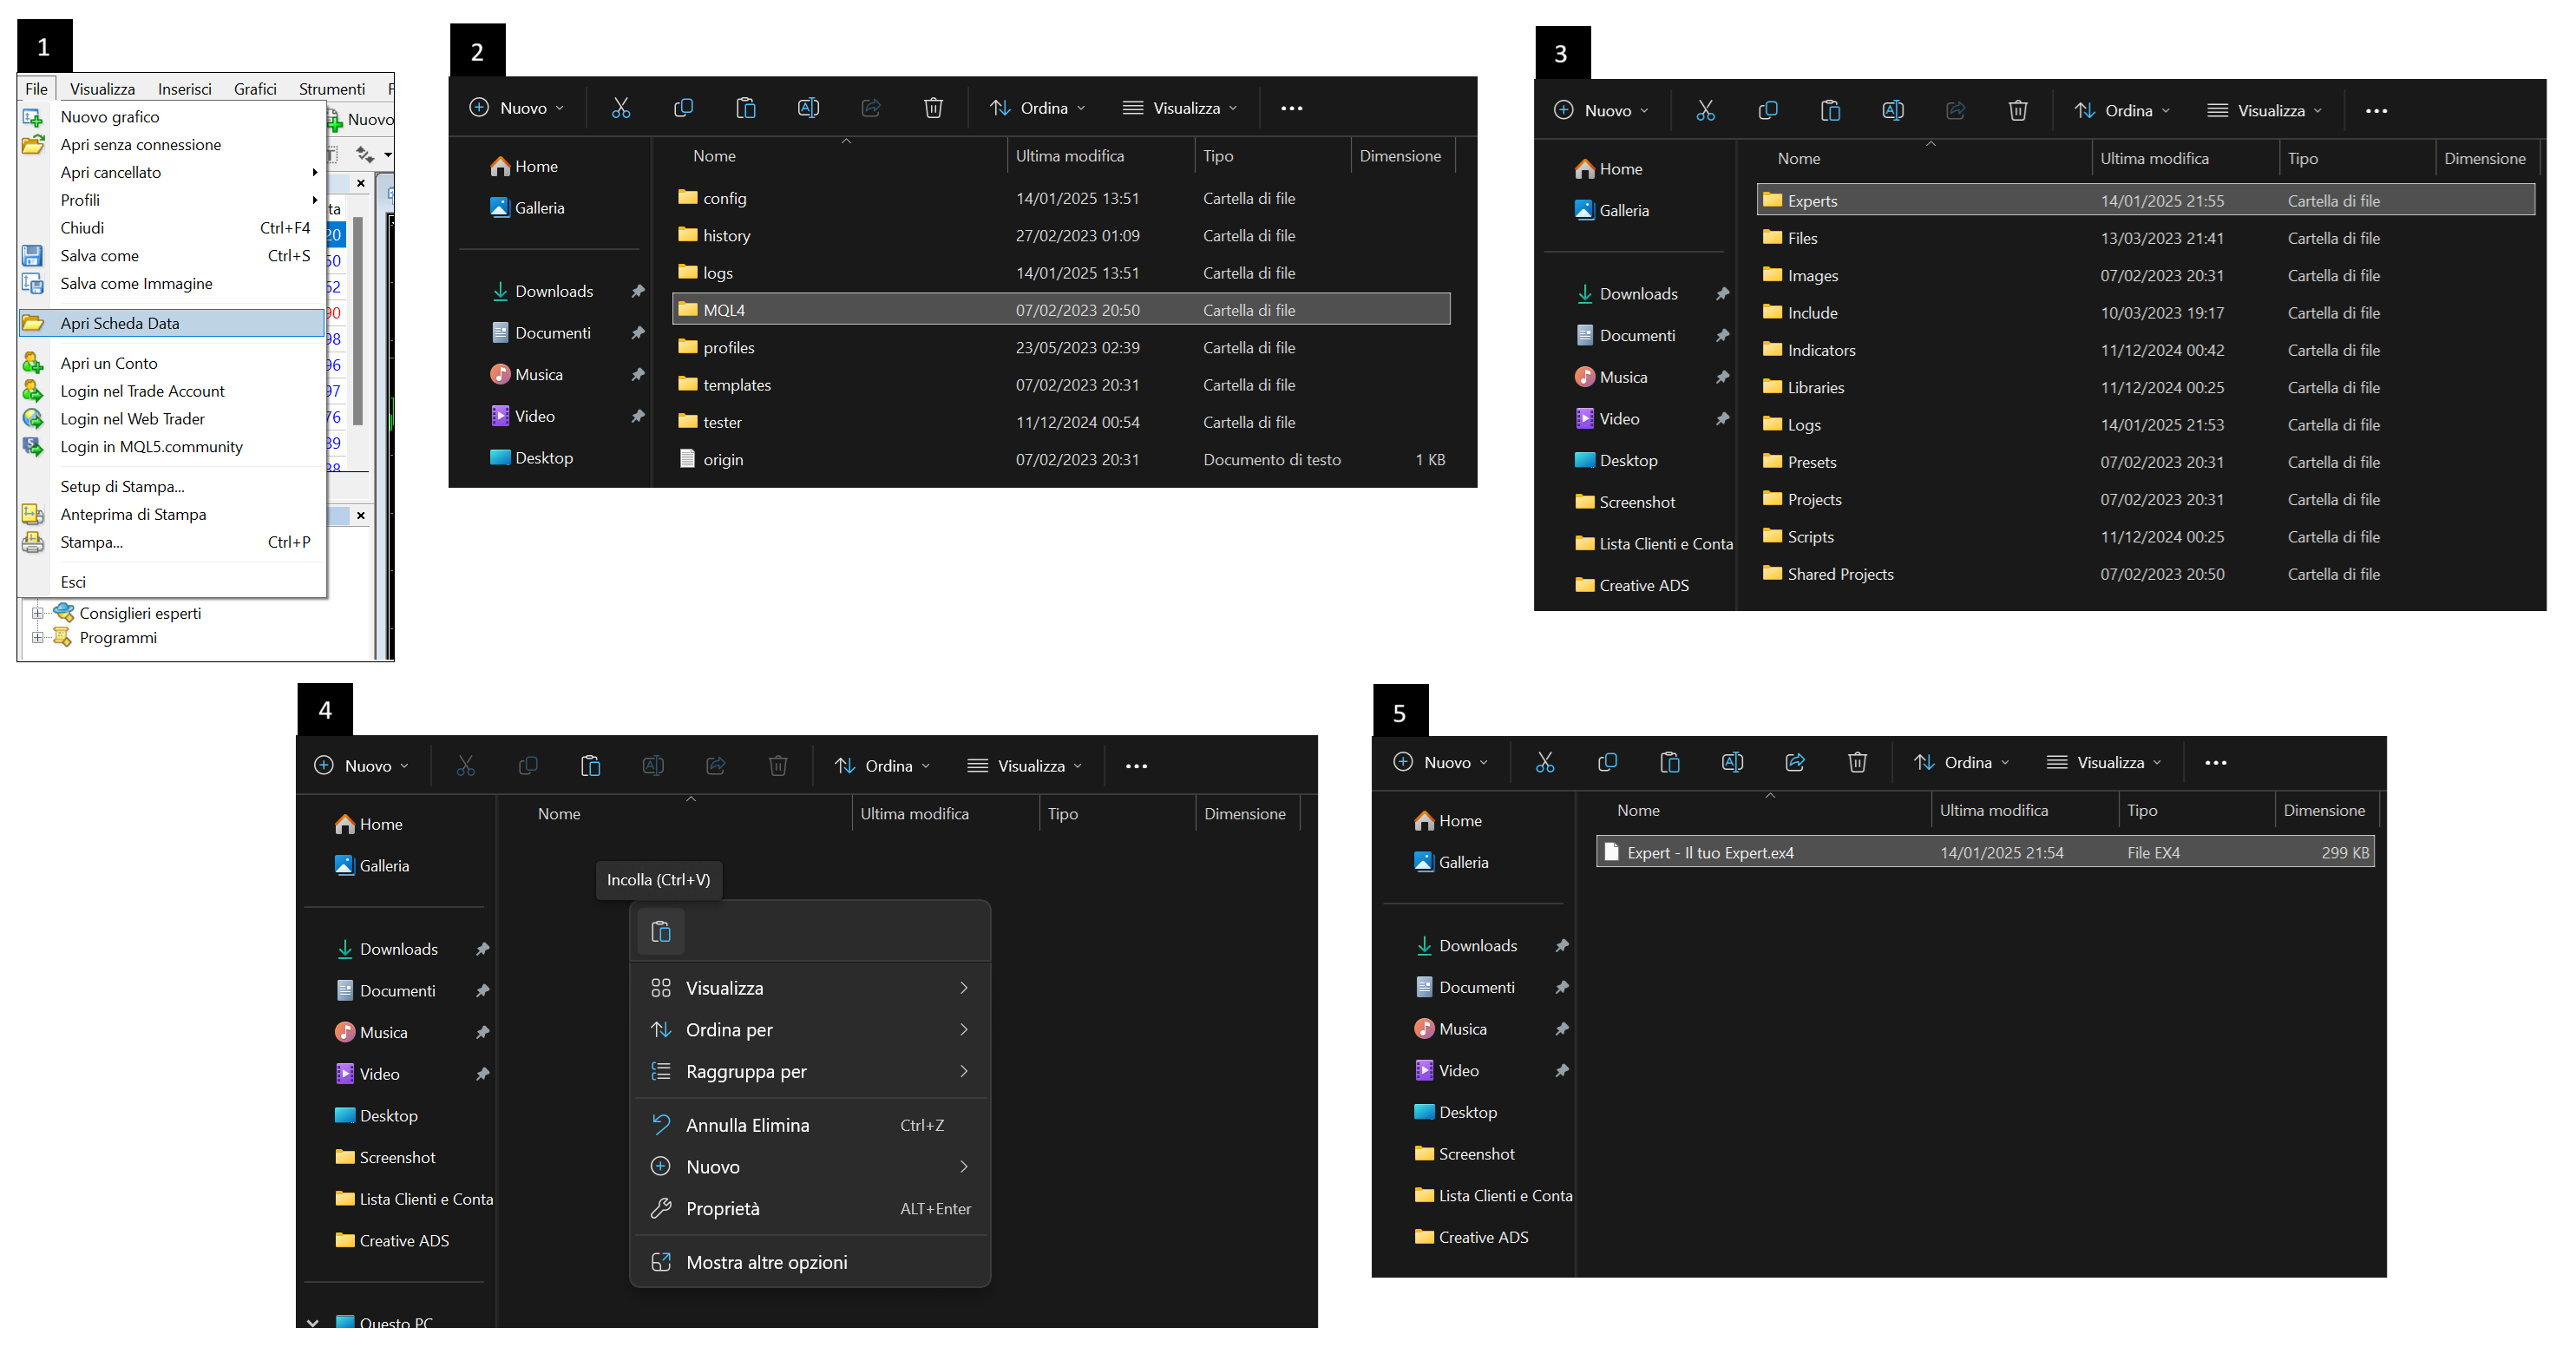Choose Mostra altre opzioni in context menu
The image size is (2576, 1354).
tap(766, 1262)
